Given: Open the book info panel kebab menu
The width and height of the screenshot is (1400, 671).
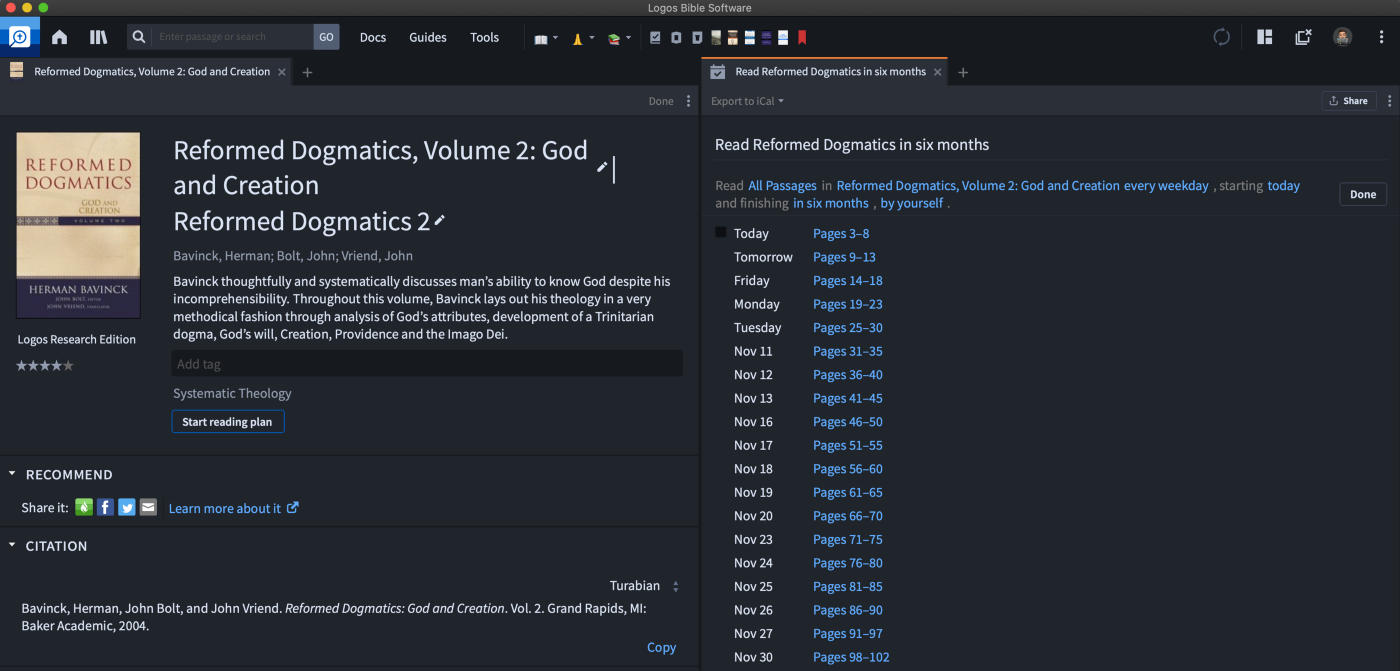Looking at the screenshot, I should [688, 101].
